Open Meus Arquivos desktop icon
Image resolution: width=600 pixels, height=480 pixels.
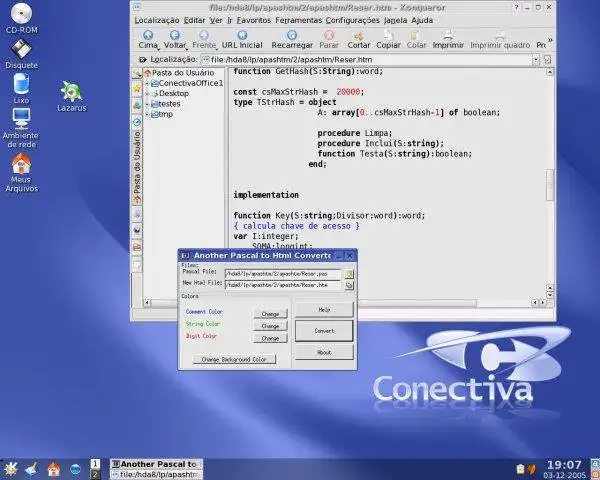click(x=21, y=172)
